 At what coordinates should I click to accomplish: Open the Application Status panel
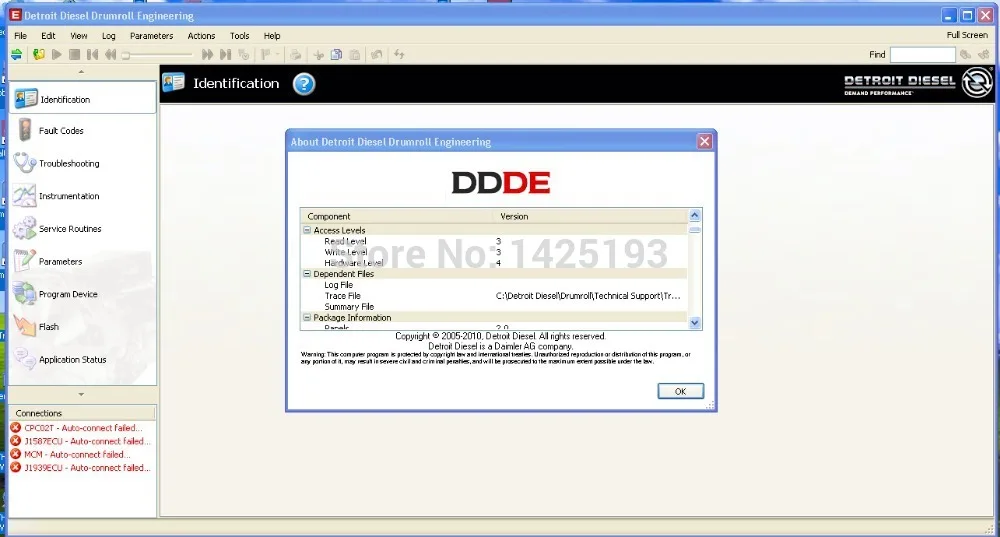pyautogui.click(x=82, y=359)
